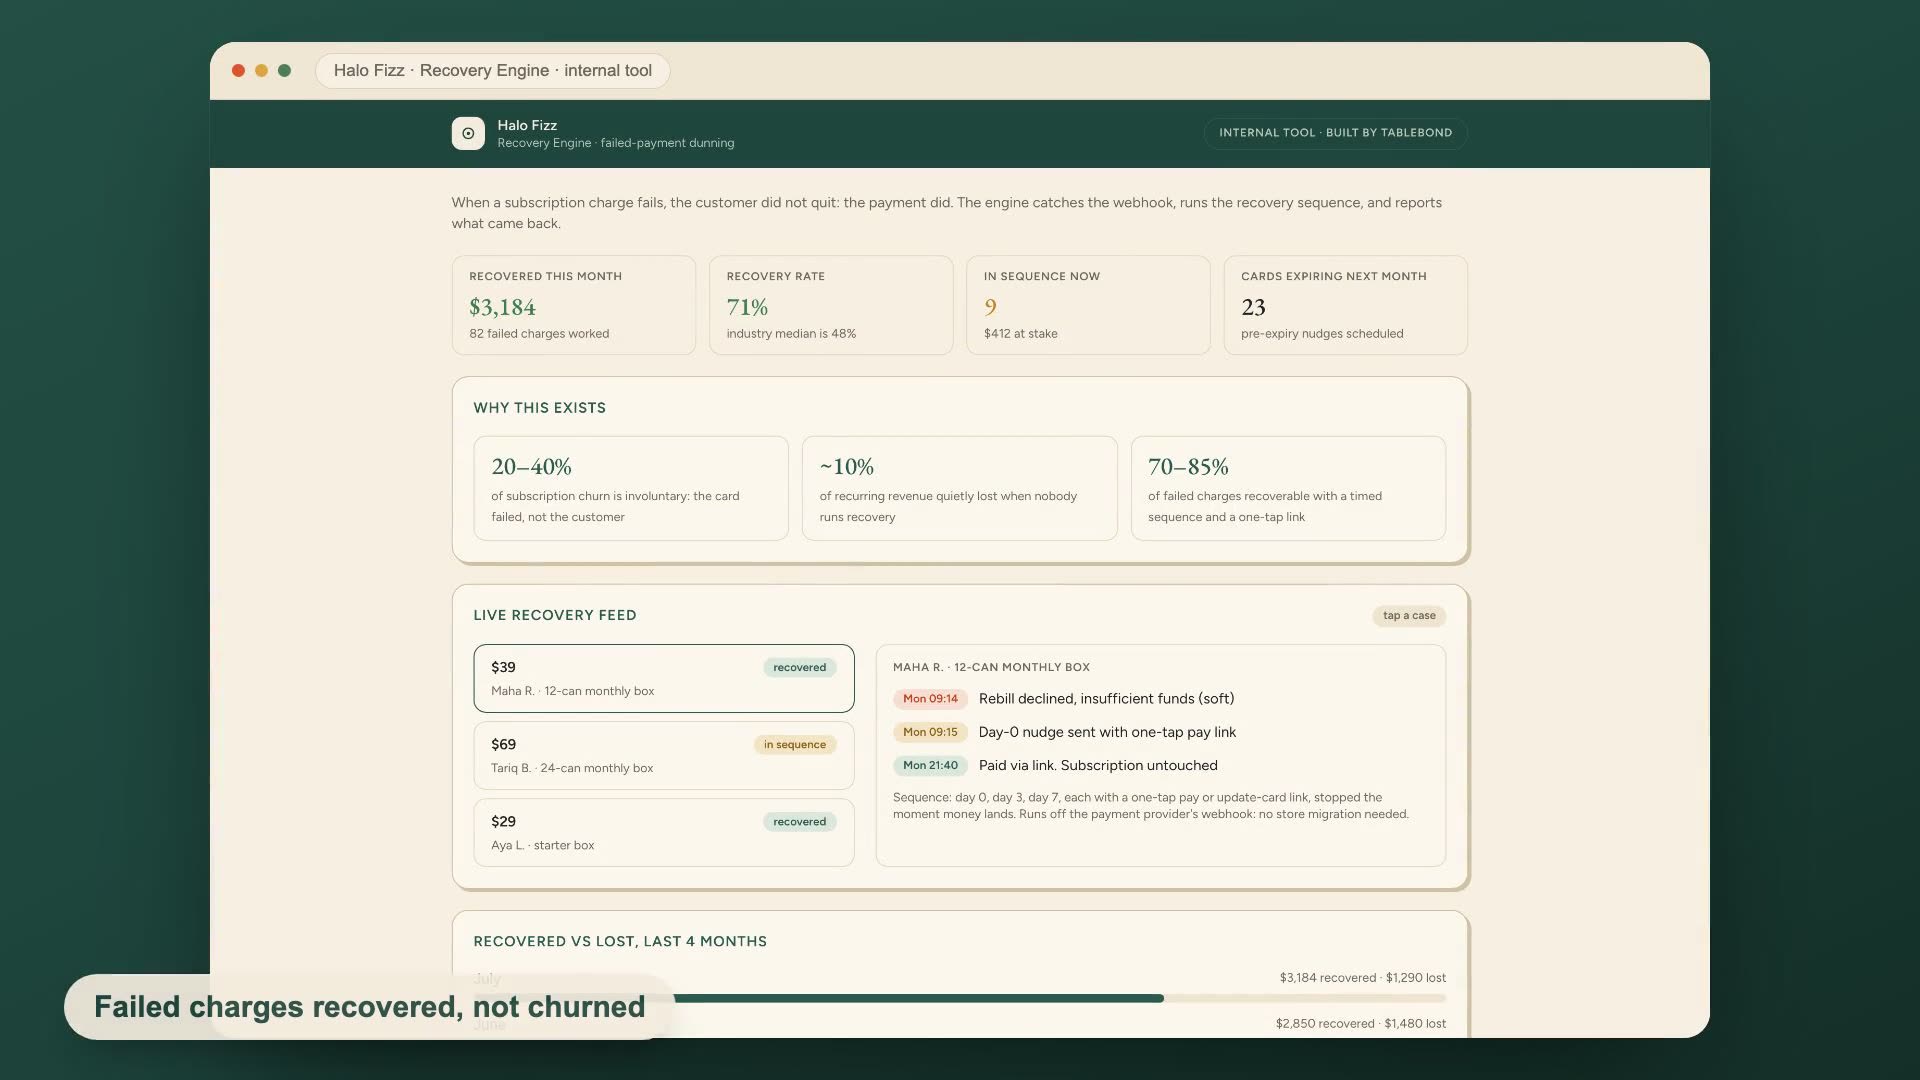Click the July recovered vs lost progress bar

pyautogui.click(x=960, y=998)
